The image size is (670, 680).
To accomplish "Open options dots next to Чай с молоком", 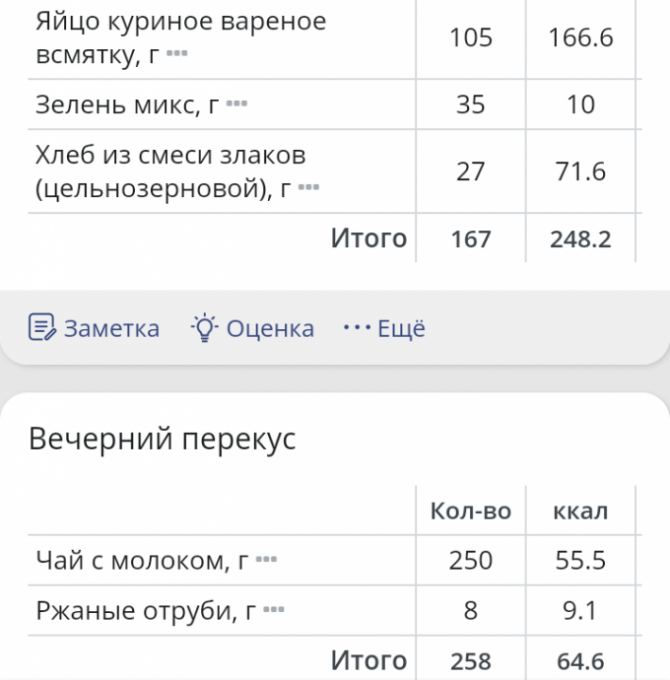I will [266, 559].
